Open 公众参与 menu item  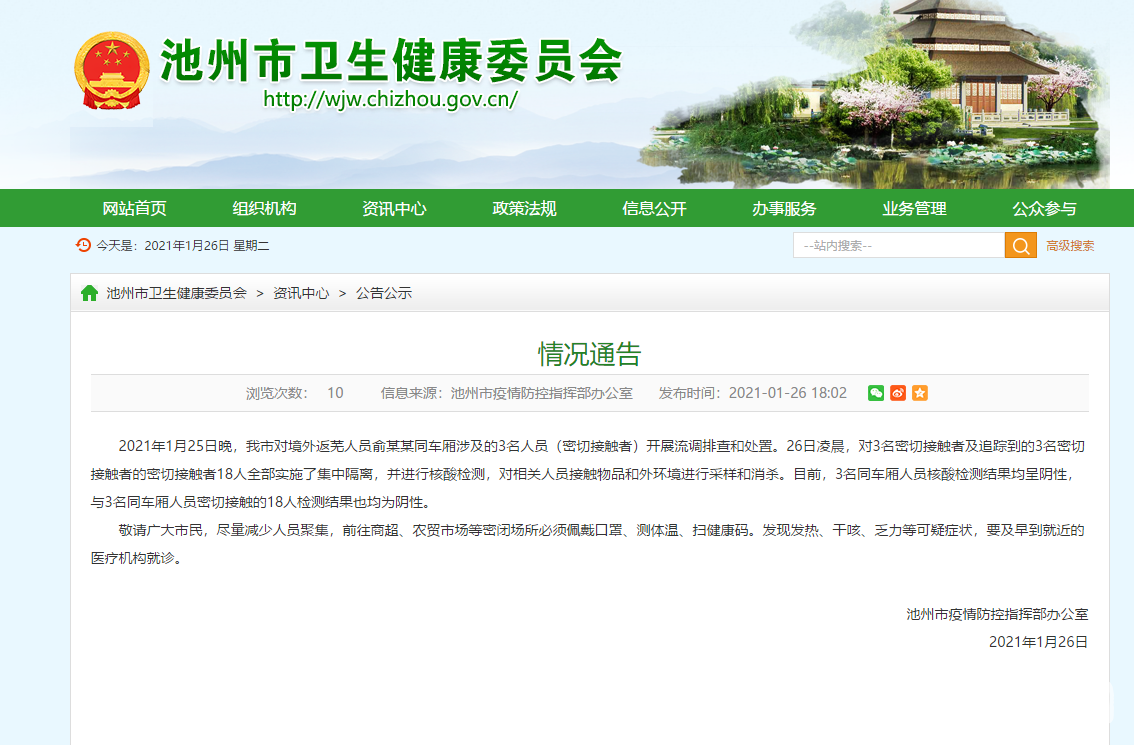1044,208
